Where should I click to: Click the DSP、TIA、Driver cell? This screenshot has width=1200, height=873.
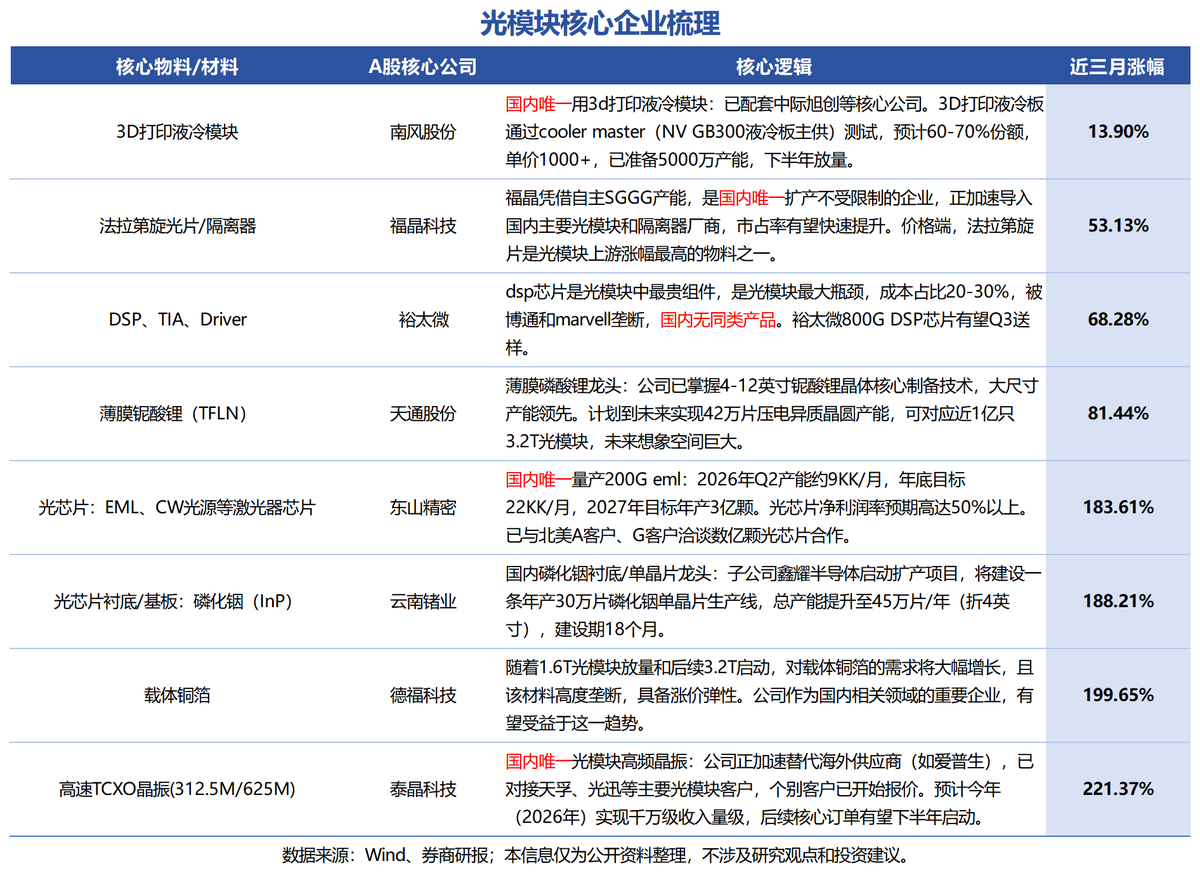point(177,320)
